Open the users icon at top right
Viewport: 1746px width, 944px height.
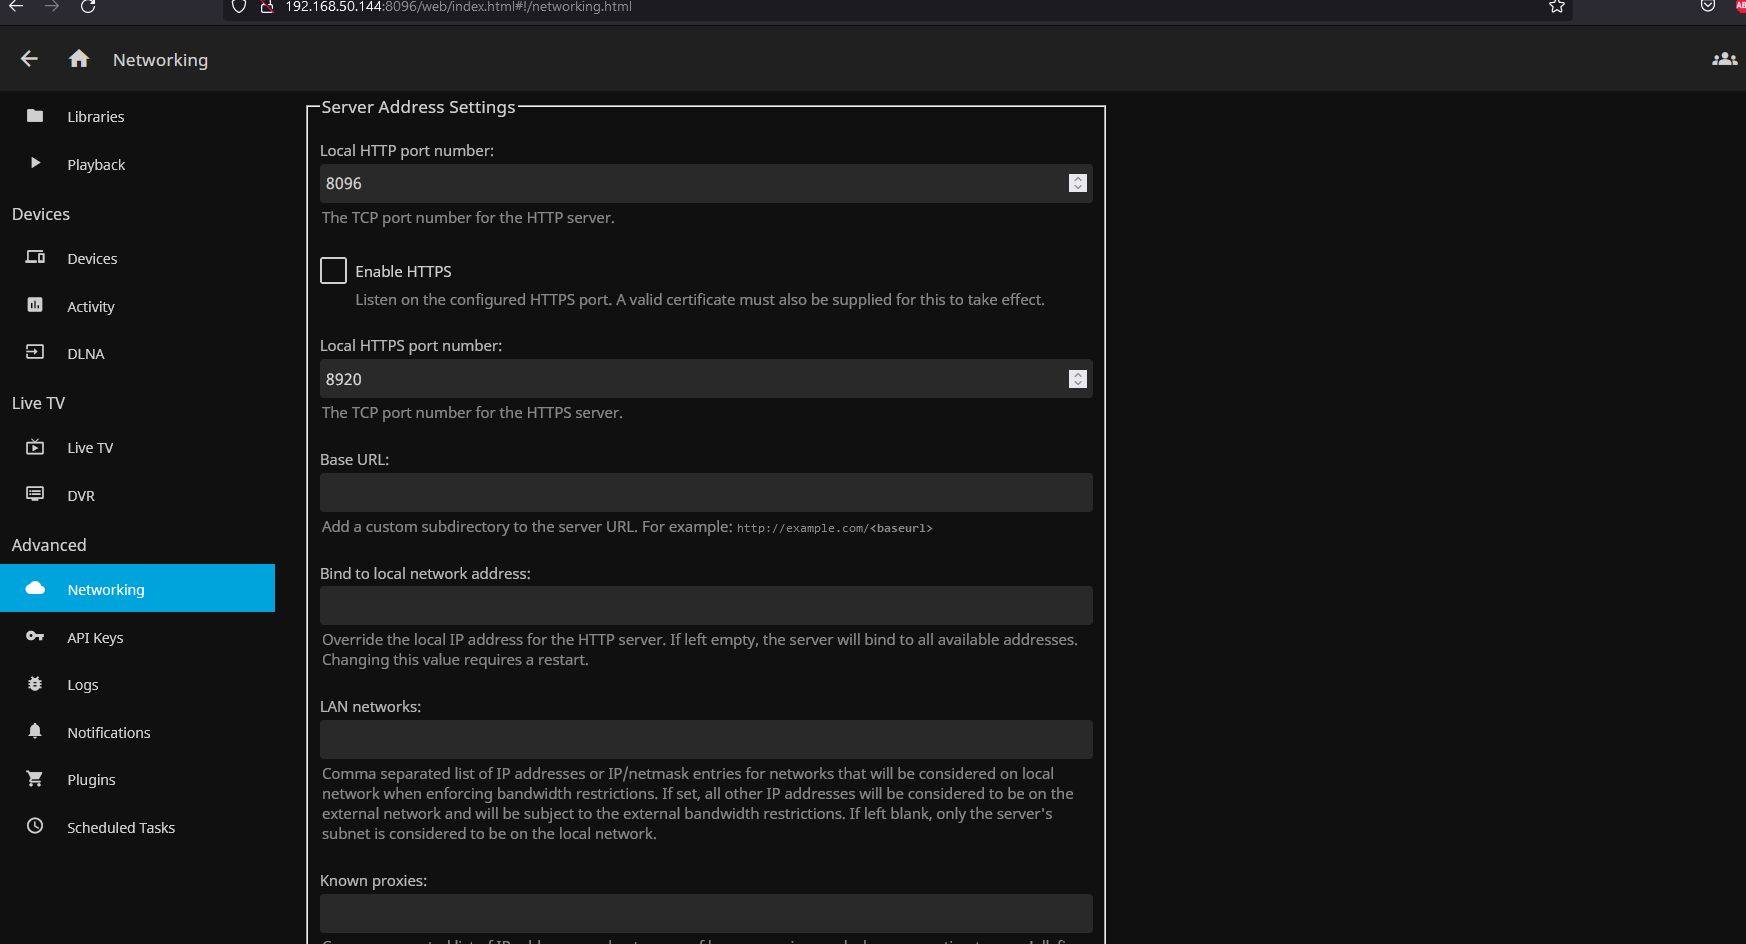click(x=1724, y=59)
